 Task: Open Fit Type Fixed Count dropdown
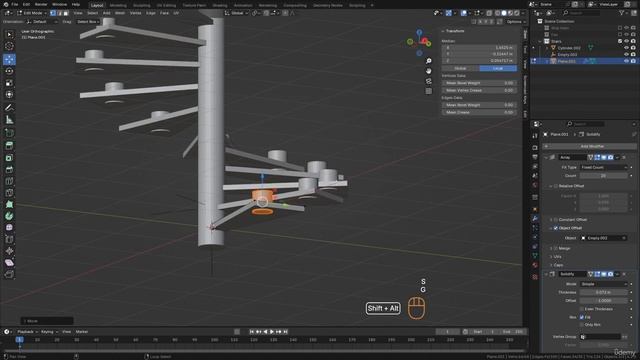pos(603,167)
